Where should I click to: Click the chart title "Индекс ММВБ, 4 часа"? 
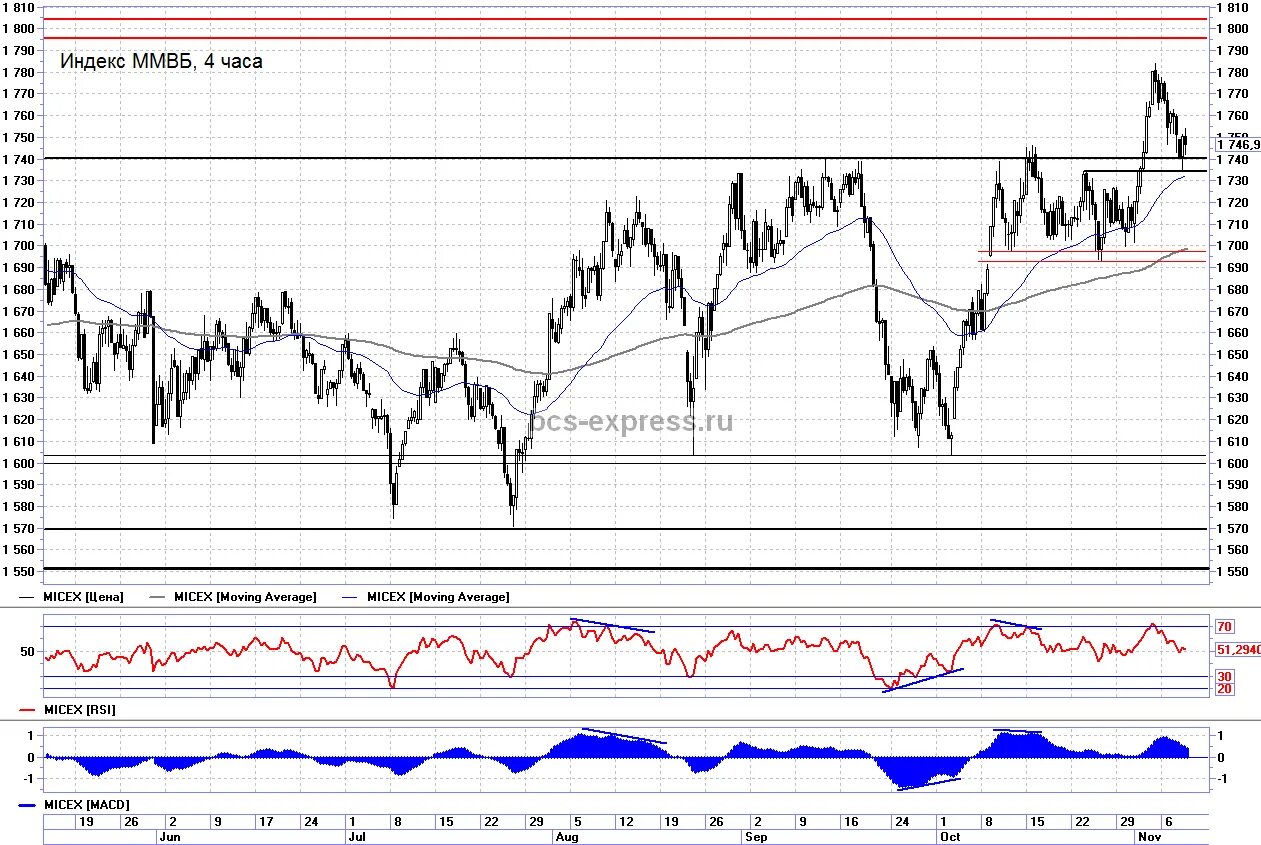[161, 61]
